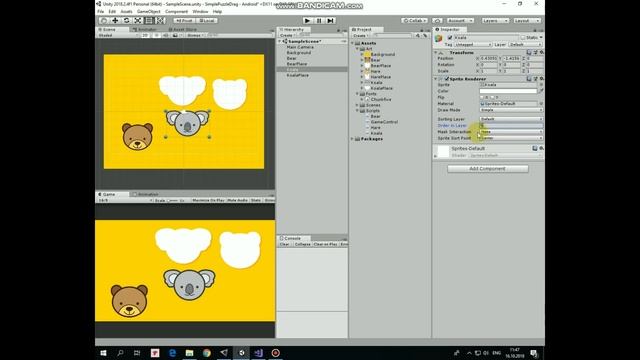This screenshot has height=360, width=640.
Task: Select the Rotate tool in toolbar
Action: click(127, 20)
